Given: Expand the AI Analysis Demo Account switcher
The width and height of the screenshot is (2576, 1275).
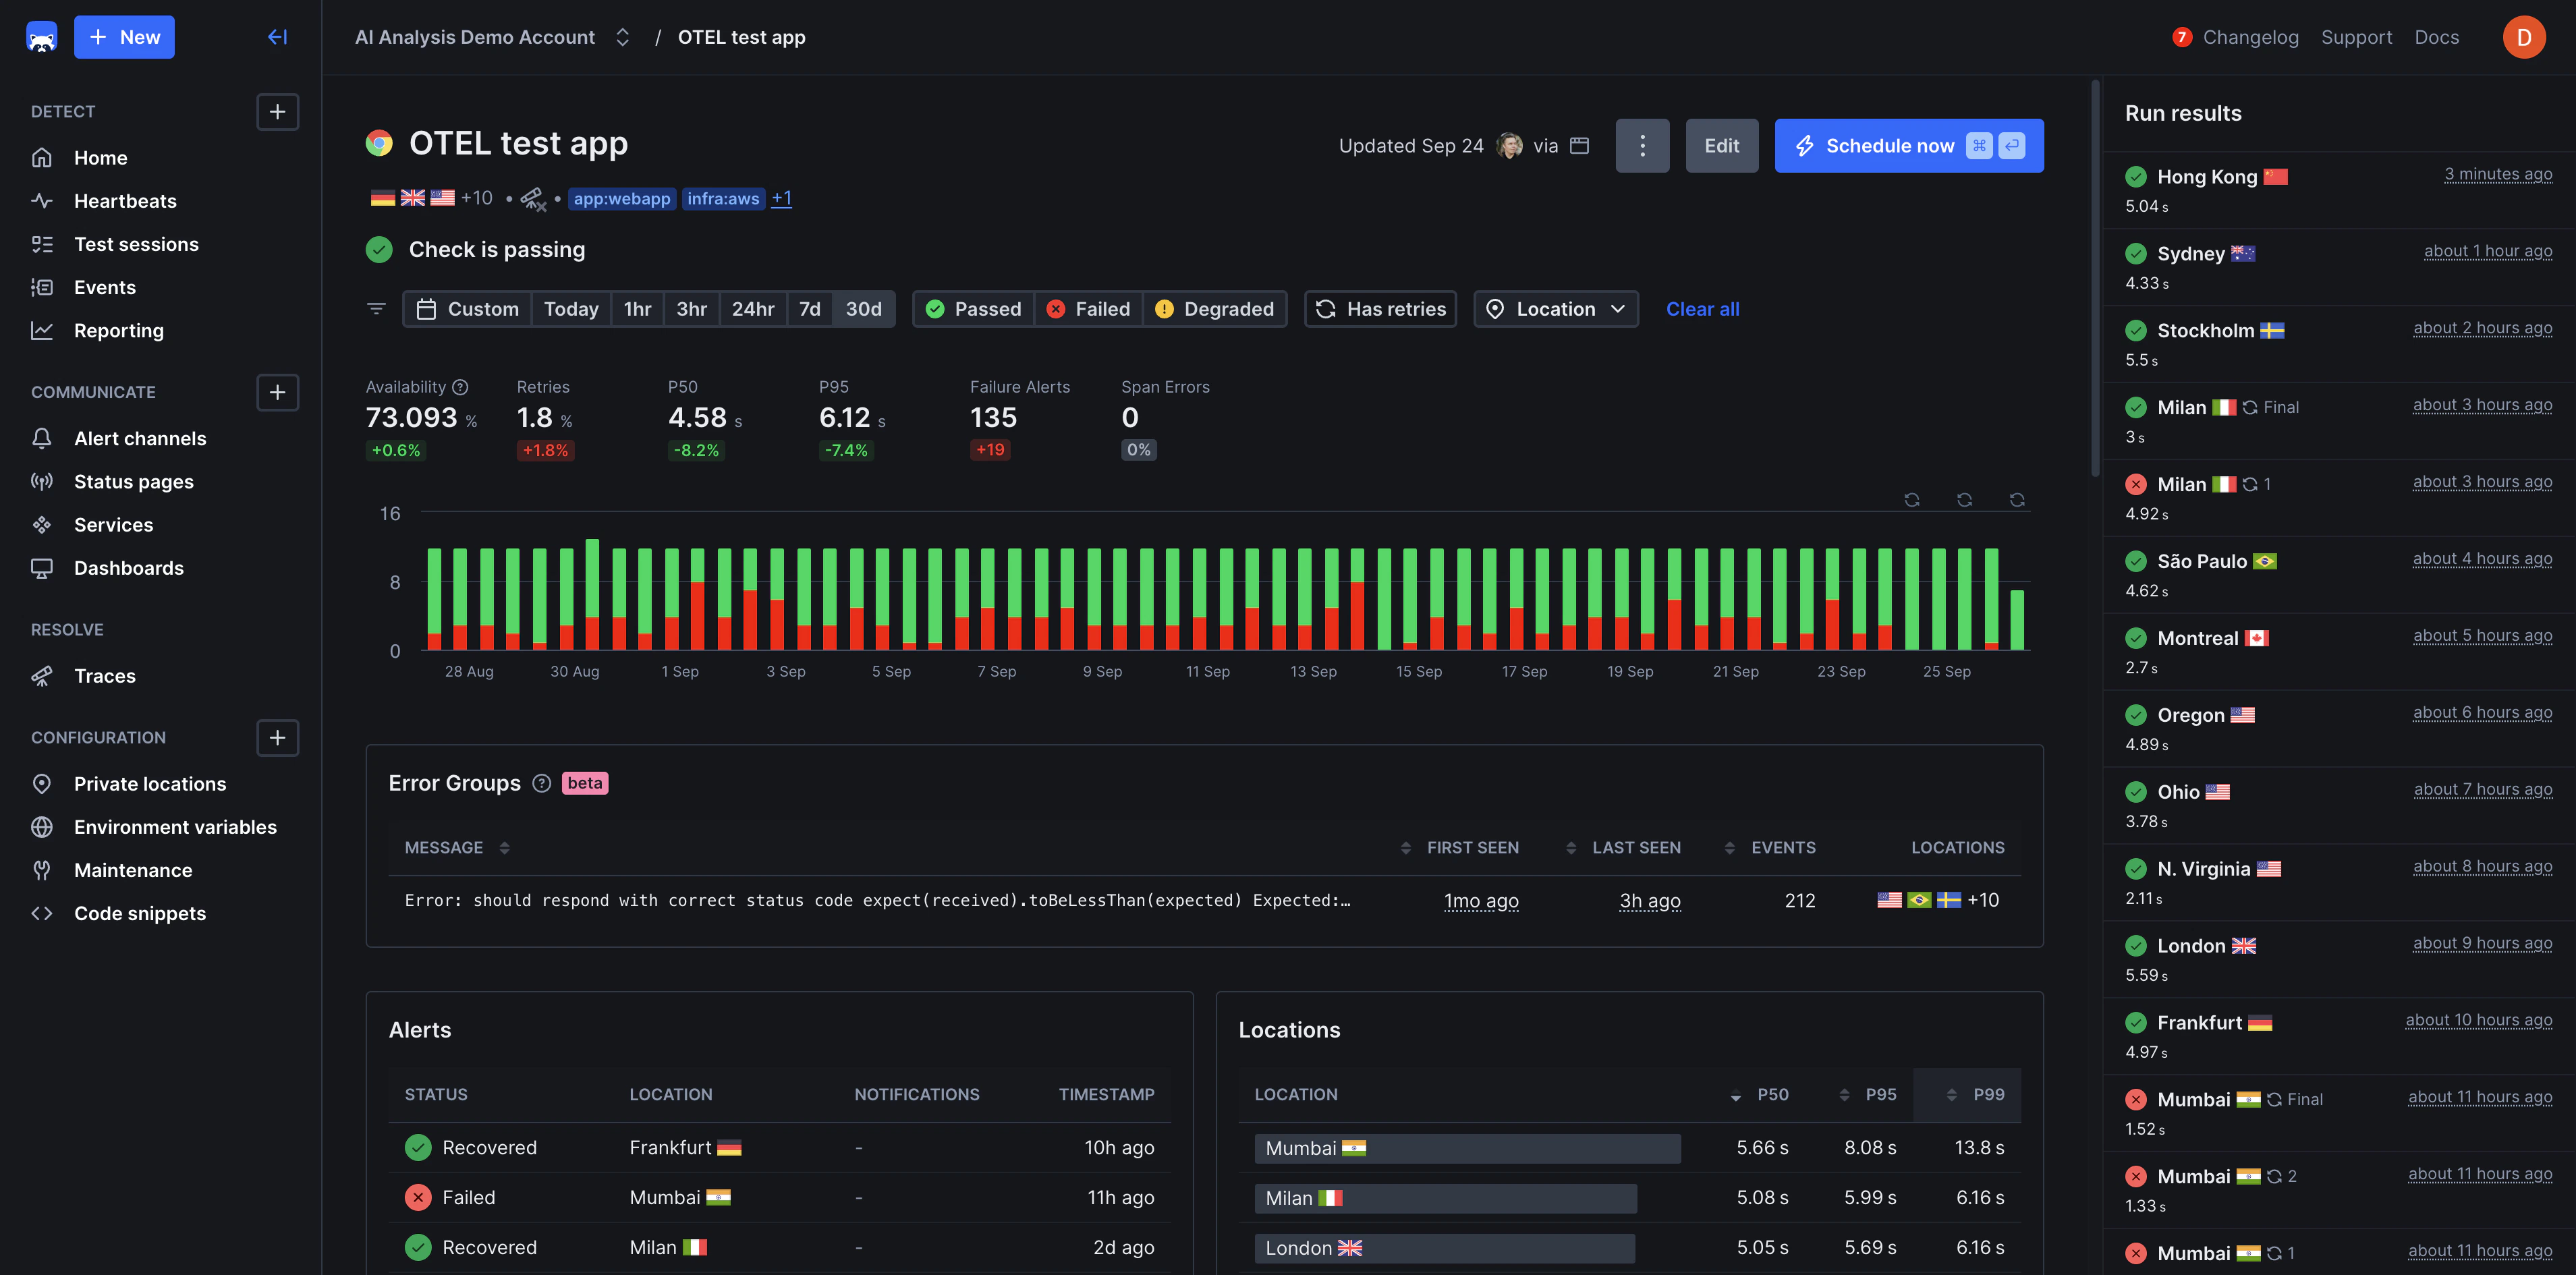Looking at the screenshot, I should click(621, 36).
